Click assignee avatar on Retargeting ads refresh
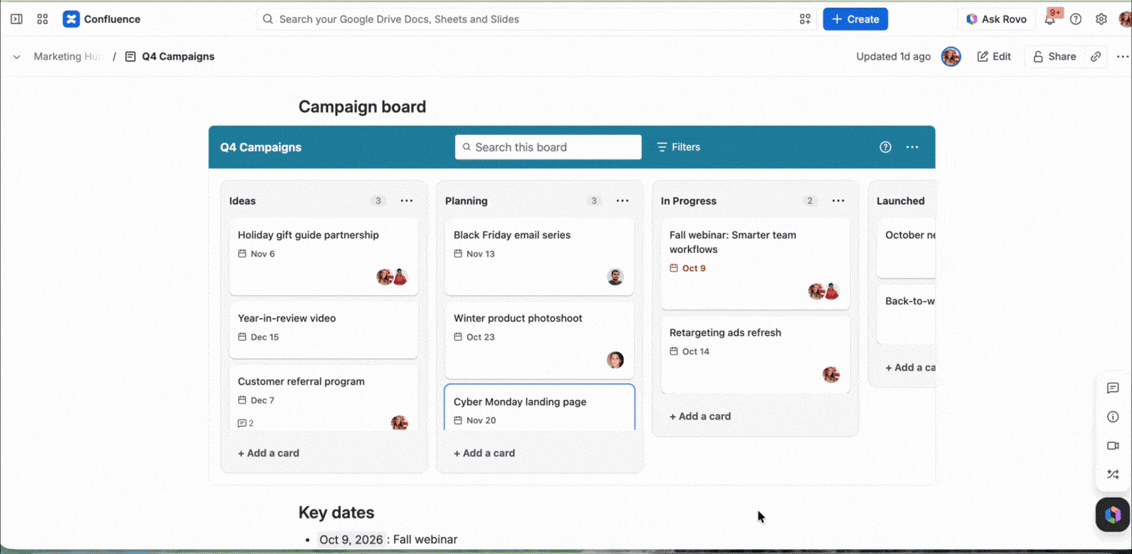The width and height of the screenshot is (1132, 554). tap(831, 374)
